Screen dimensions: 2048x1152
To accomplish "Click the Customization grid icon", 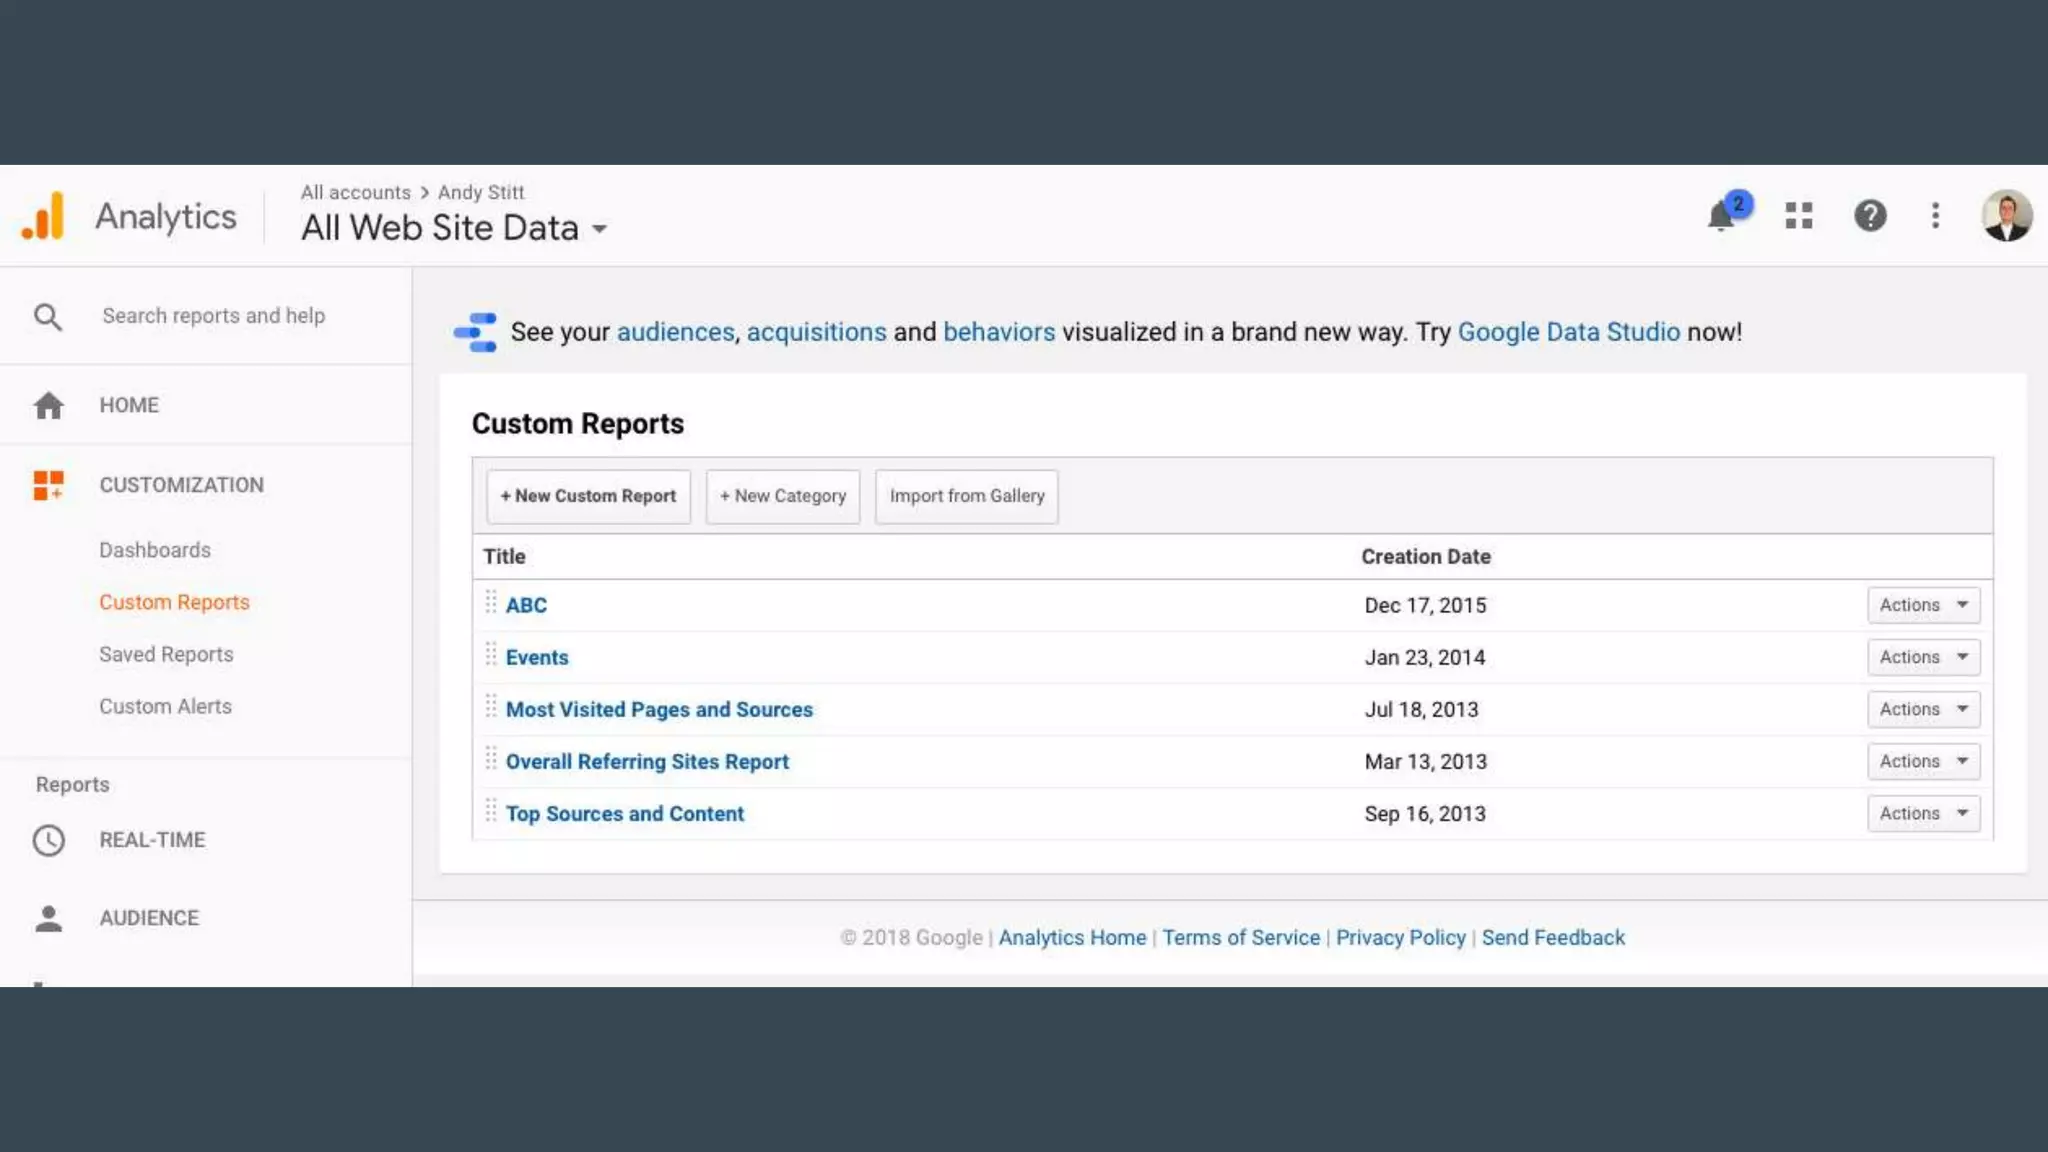I will [x=48, y=485].
